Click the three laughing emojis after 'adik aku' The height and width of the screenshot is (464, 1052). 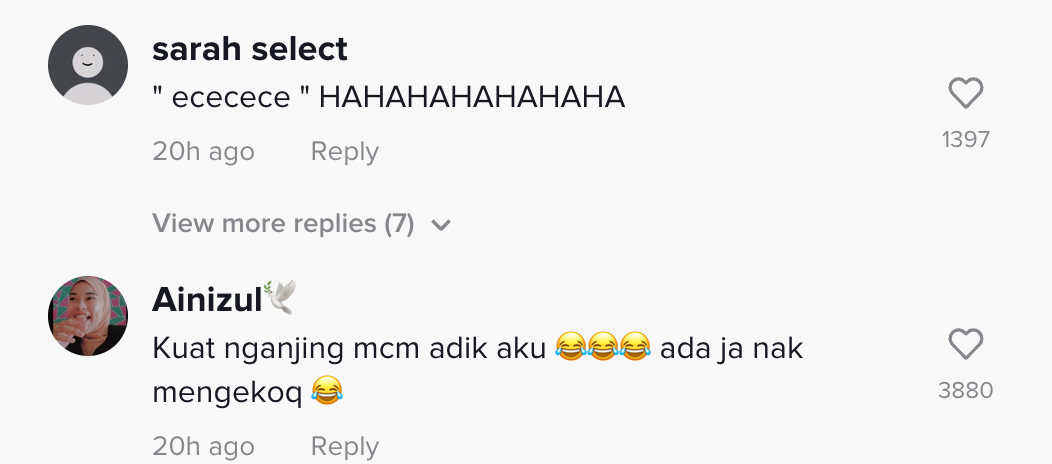coord(602,349)
